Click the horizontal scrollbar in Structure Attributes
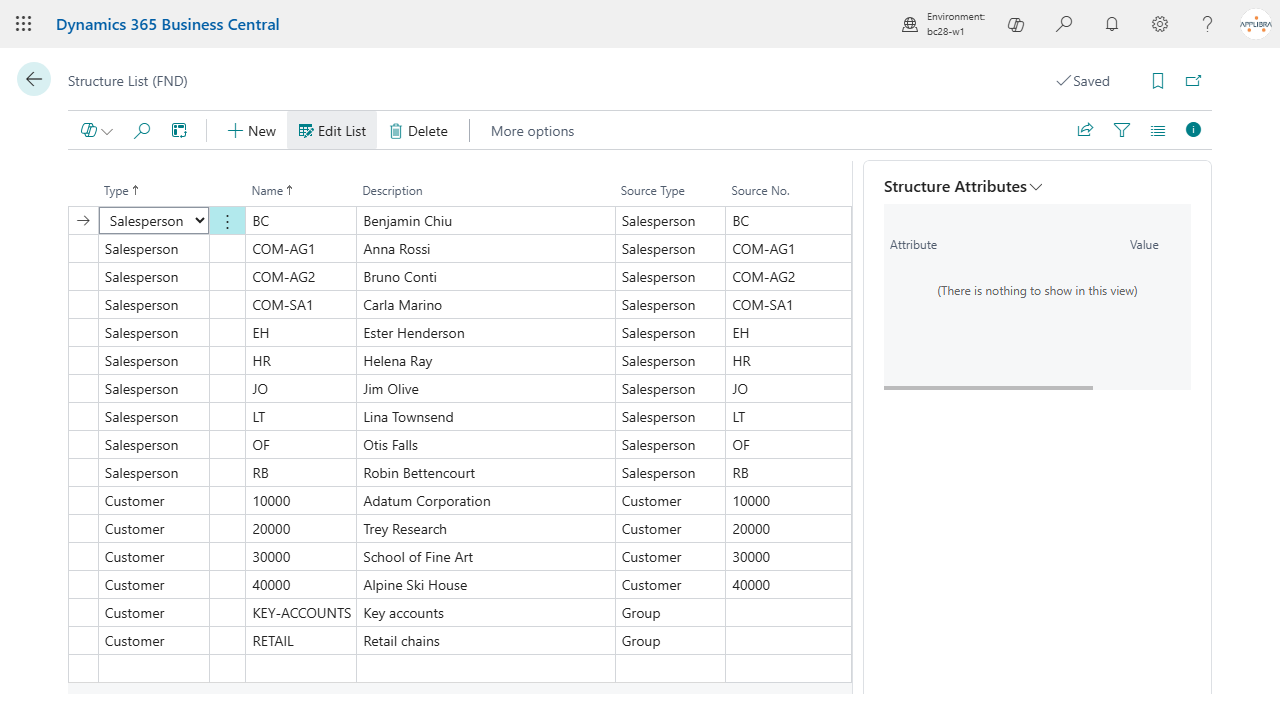The width and height of the screenshot is (1280, 720). click(x=988, y=387)
